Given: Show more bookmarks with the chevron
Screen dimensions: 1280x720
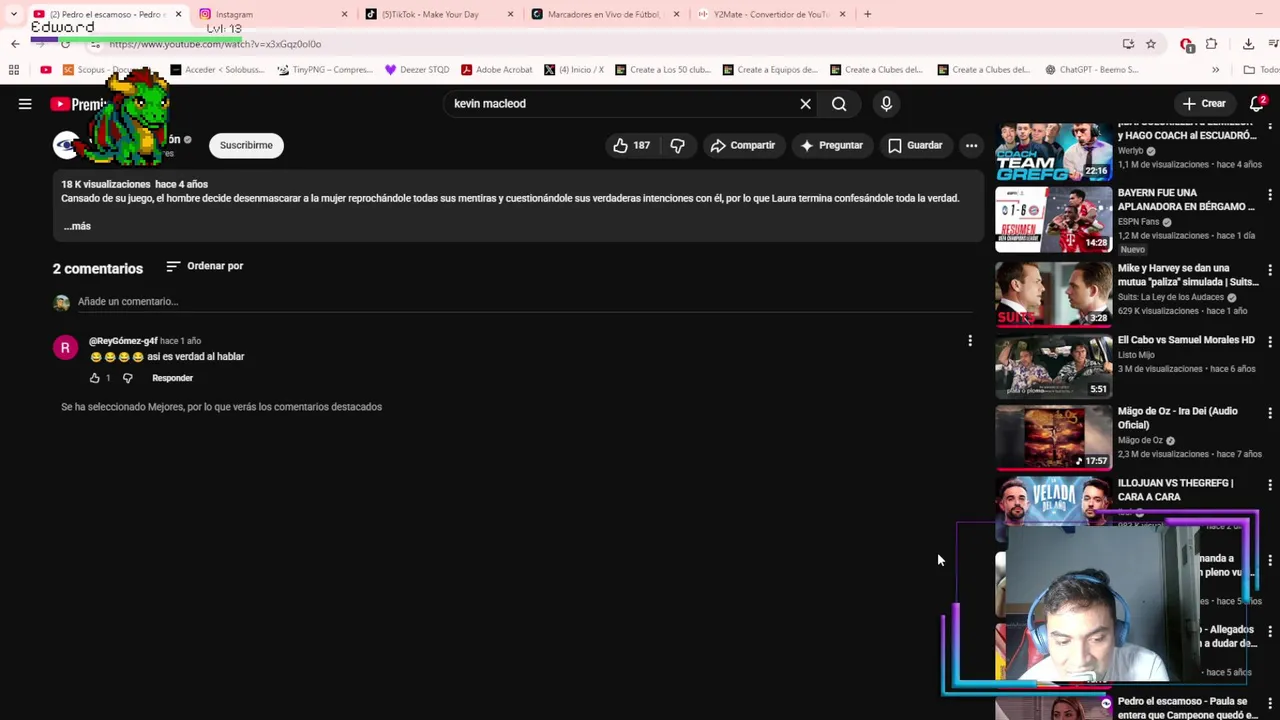Looking at the screenshot, I should pyautogui.click(x=1215, y=70).
